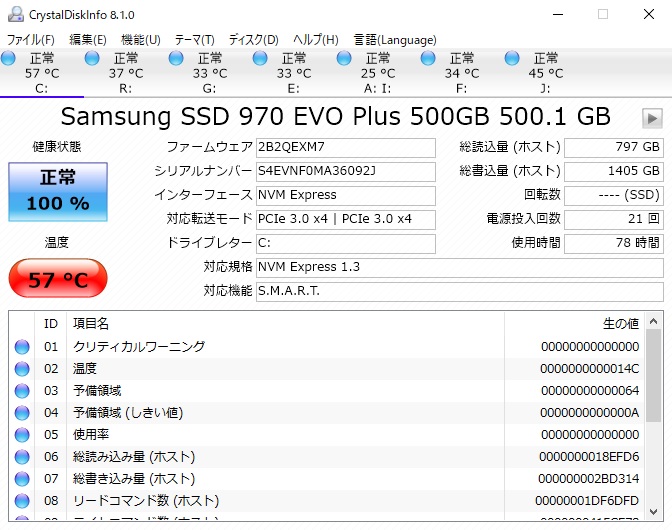Image resolution: width=672 pixels, height=530 pixels.
Task: Click the 項目名 column header
Action: (x=285, y=323)
